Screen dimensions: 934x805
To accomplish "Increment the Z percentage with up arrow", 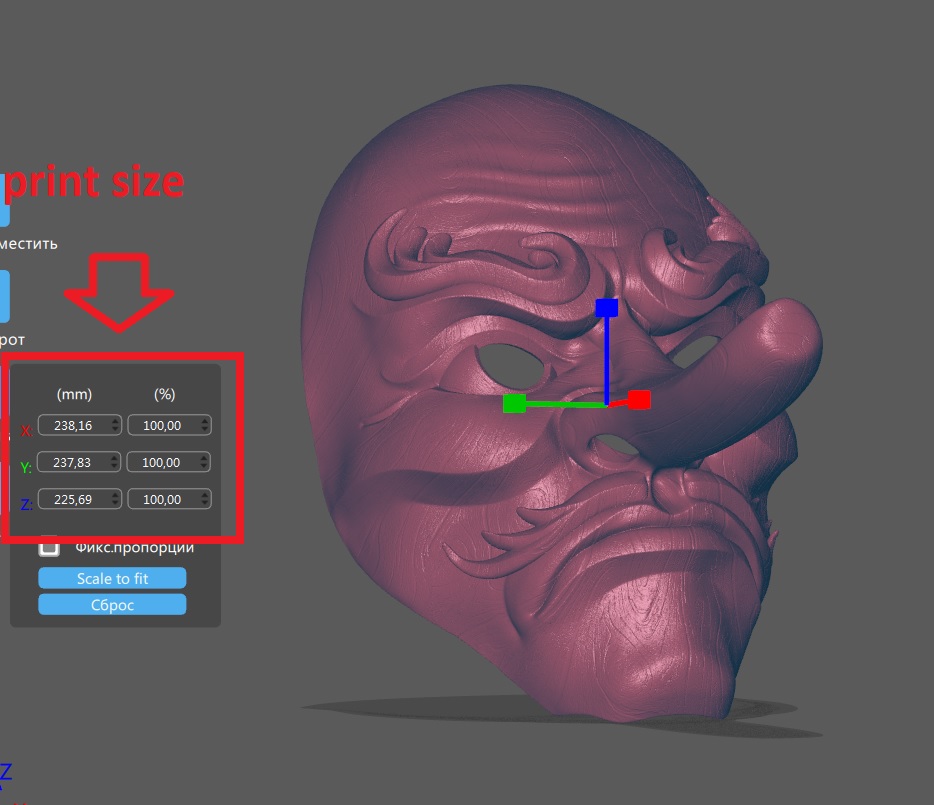I will coord(205,494).
